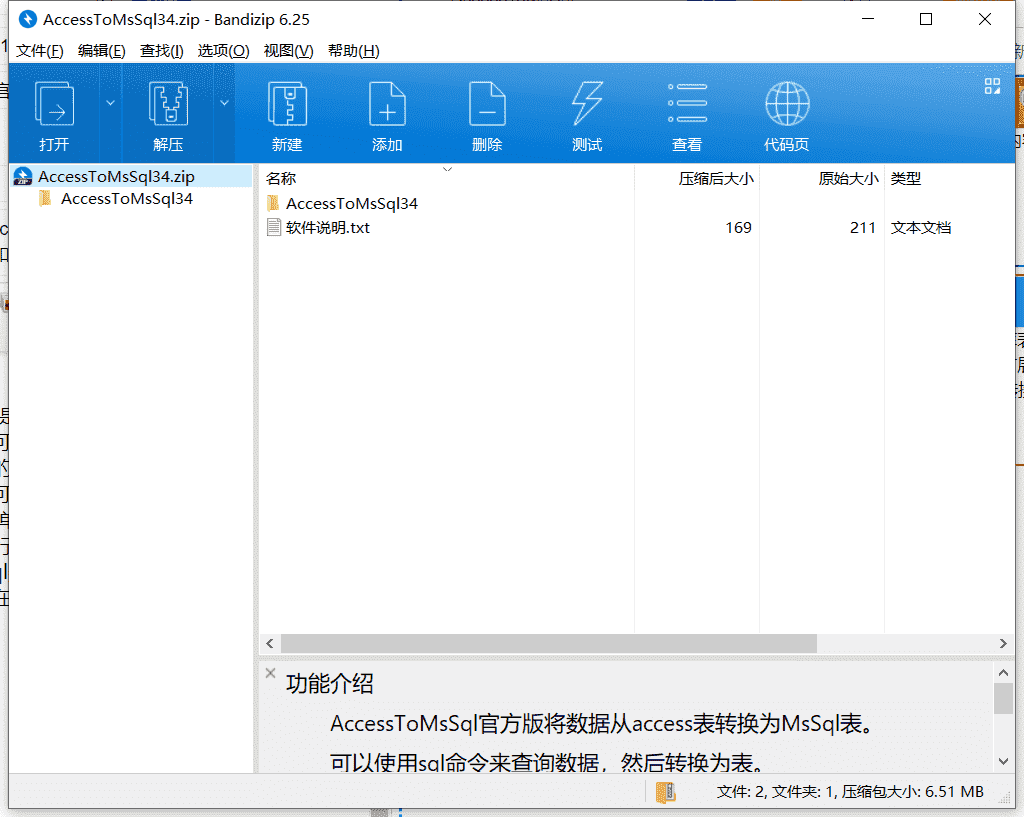Expand the Open button dropdown arrow
1024x817 pixels.
click(x=110, y=103)
